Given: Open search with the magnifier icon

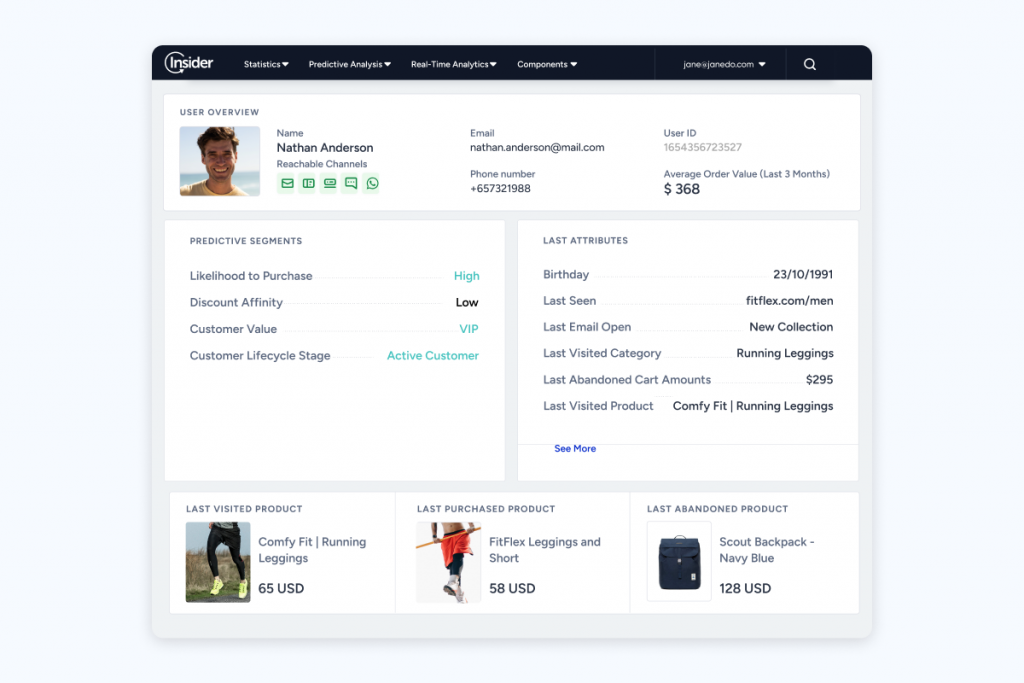Looking at the screenshot, I should (810, 64).
